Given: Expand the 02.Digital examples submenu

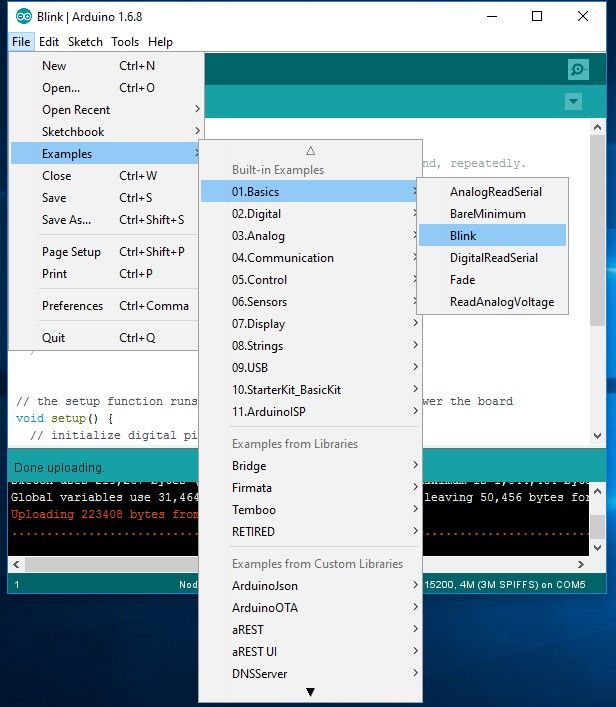Looking at the screenshot, I should 310,214.
